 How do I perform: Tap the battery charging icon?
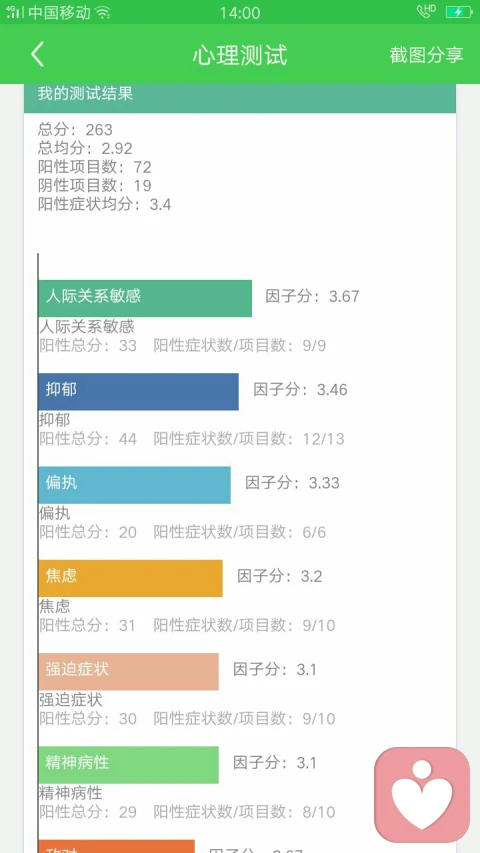[458, 12]
